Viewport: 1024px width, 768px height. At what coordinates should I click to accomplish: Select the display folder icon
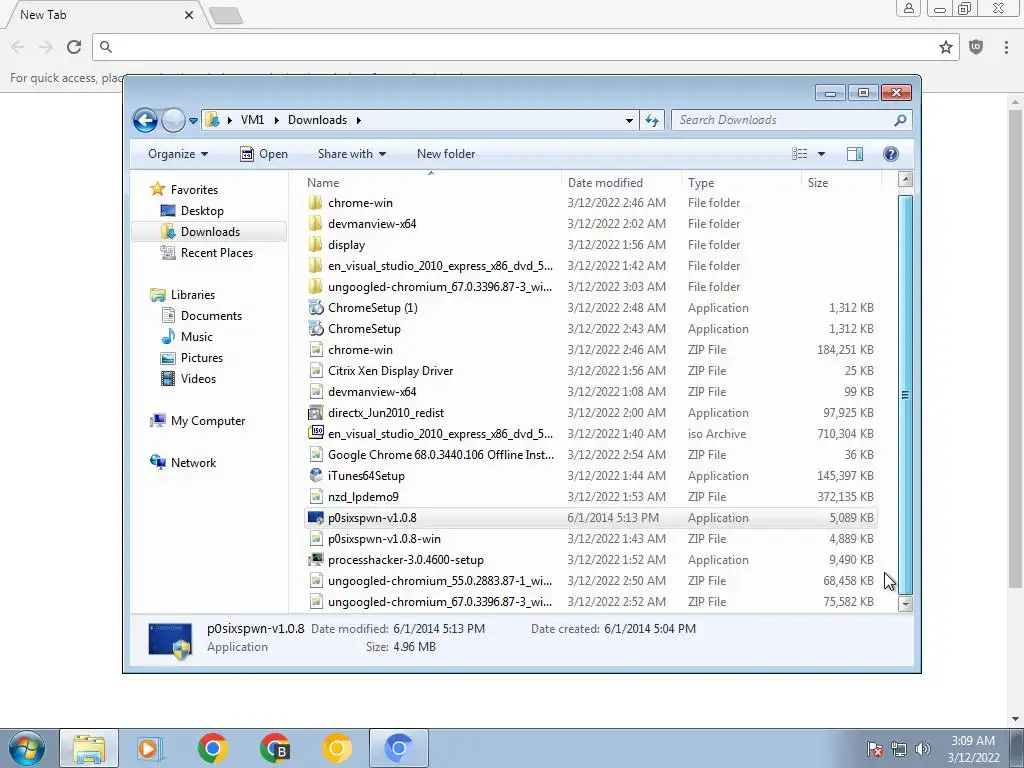pos(315,245)
